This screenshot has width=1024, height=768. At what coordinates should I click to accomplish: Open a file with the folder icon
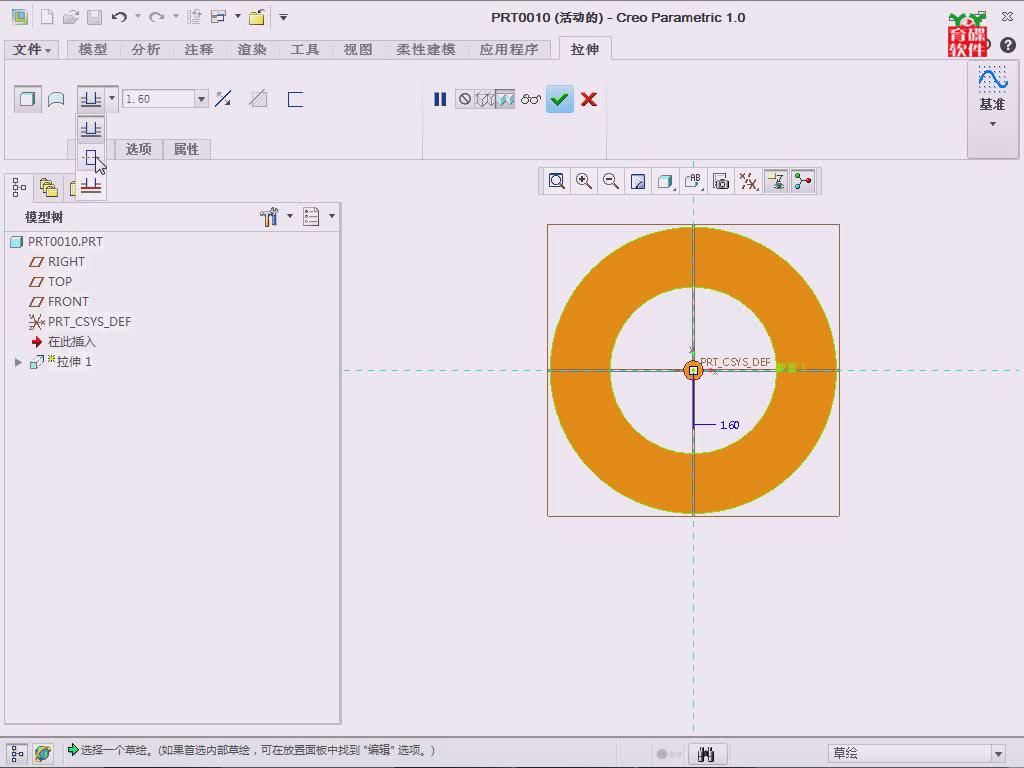point(71,17)
